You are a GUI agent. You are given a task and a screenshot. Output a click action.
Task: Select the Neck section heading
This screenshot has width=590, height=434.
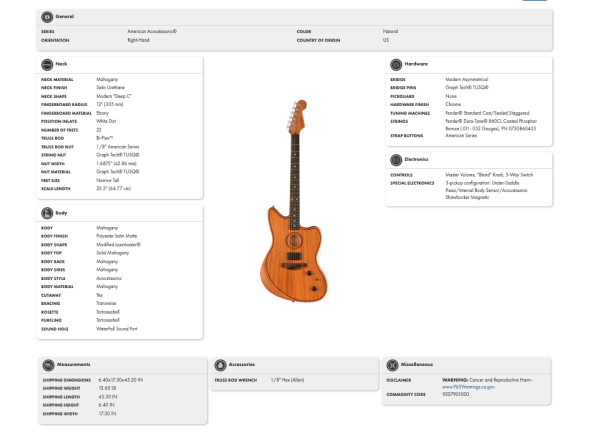tap(61, 64)
